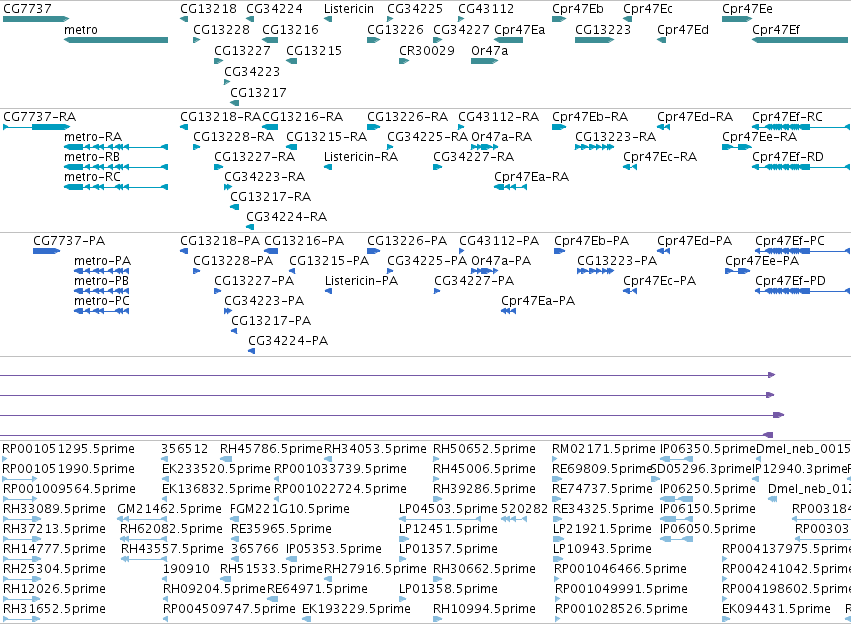The height and width of the screenshot is (624, 851).
Task: Click the metro gene label
Action: pyautogui.click(x=81, y=30)
